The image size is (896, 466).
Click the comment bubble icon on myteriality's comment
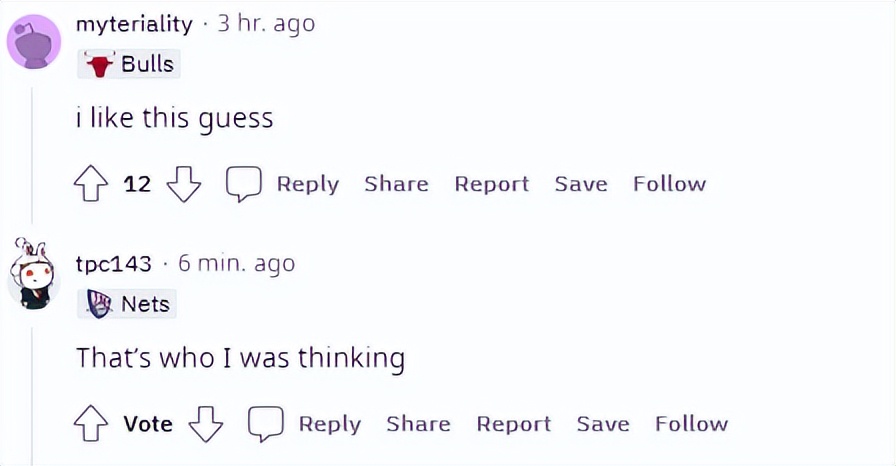[244, 184]
